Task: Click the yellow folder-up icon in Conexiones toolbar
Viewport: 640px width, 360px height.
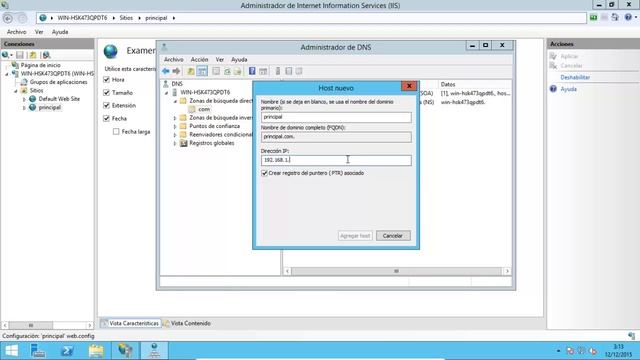Action: point(33,55)
